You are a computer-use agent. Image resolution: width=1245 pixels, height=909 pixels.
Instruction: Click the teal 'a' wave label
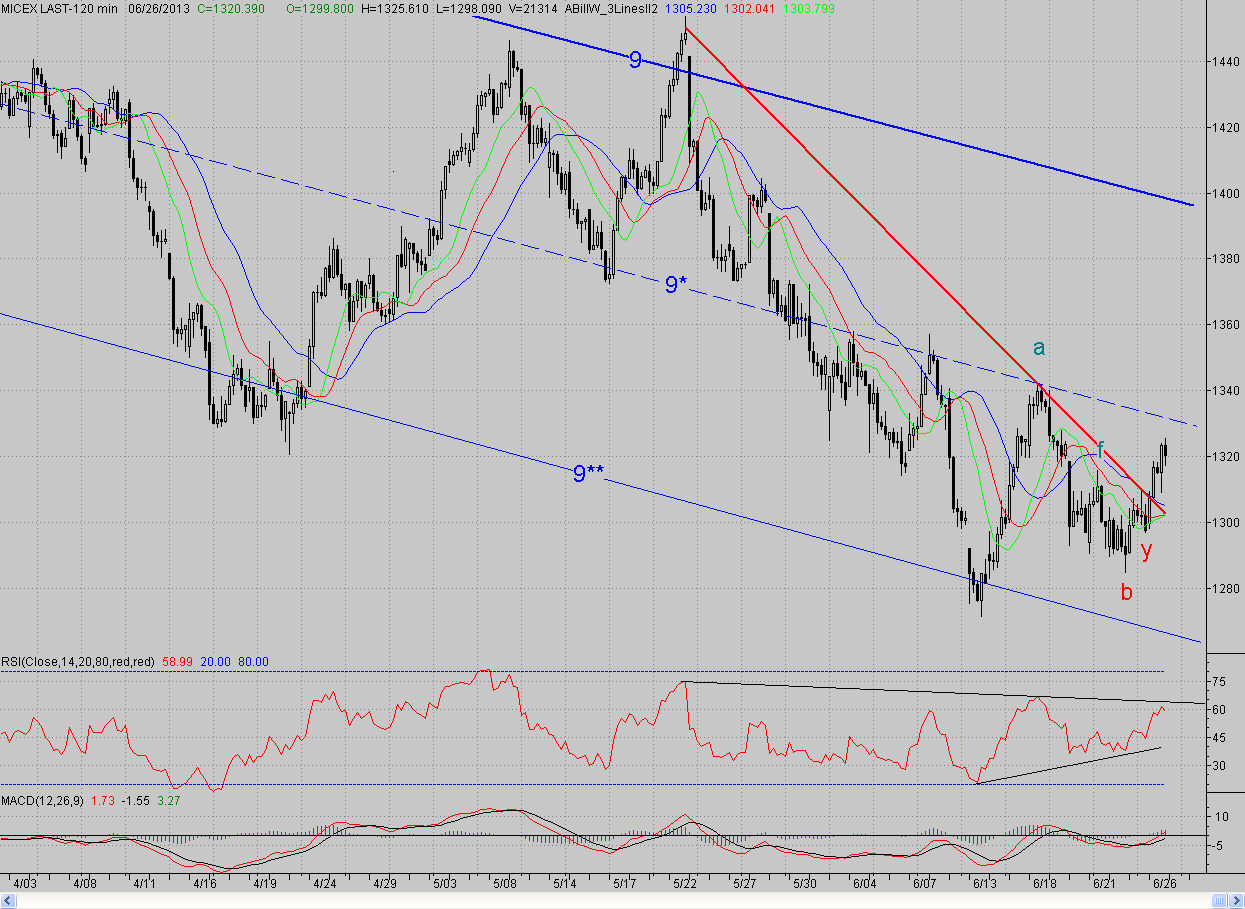(1039, 348)
